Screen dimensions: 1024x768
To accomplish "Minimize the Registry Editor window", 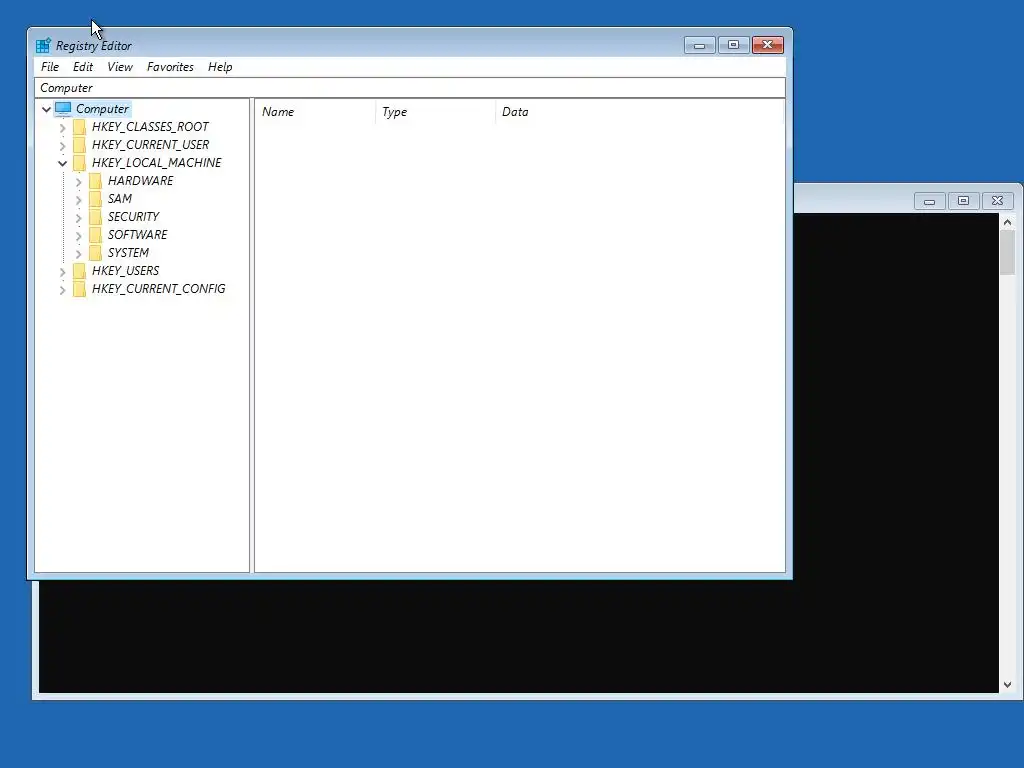I will 699,45.
